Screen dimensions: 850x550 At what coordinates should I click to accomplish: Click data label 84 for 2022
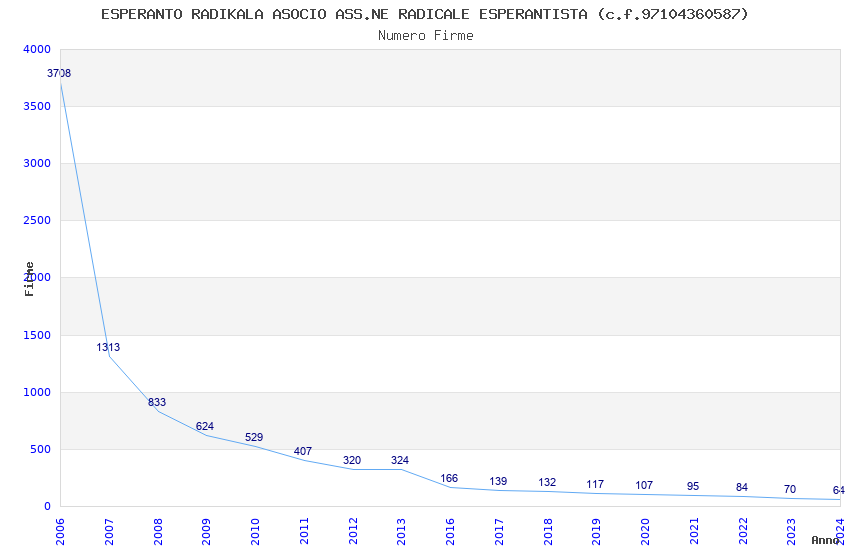point(742,487)
